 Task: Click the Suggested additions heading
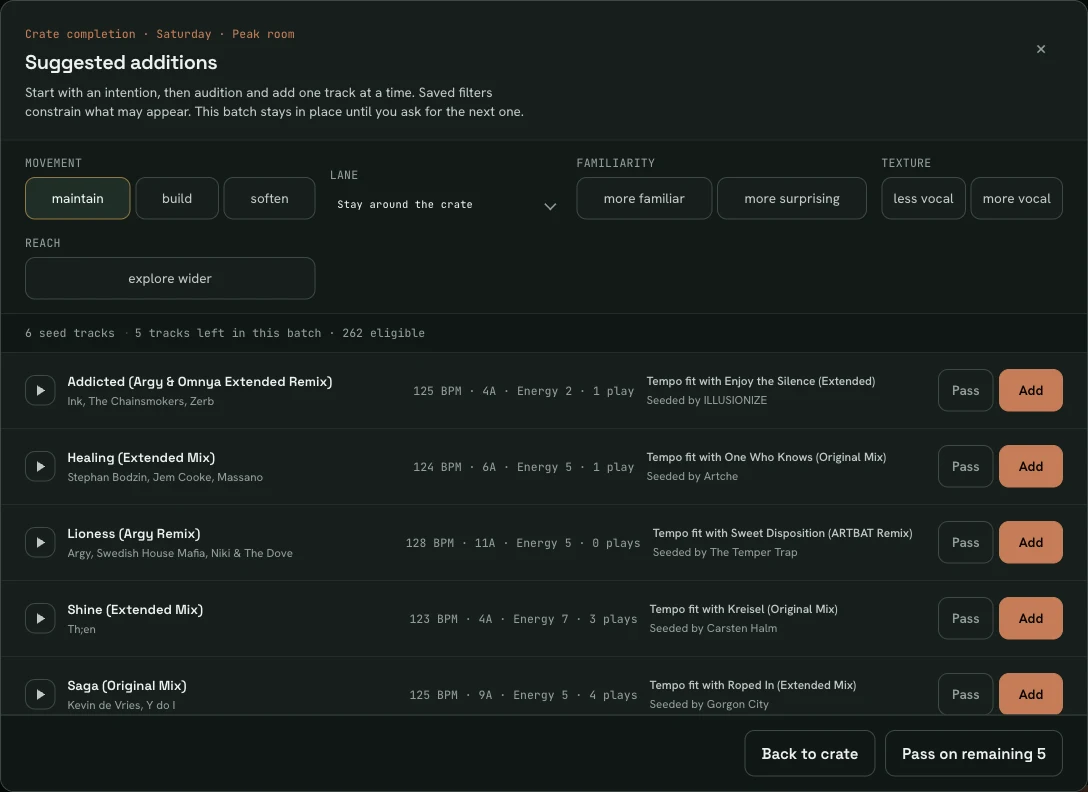(x=121, y=62)
